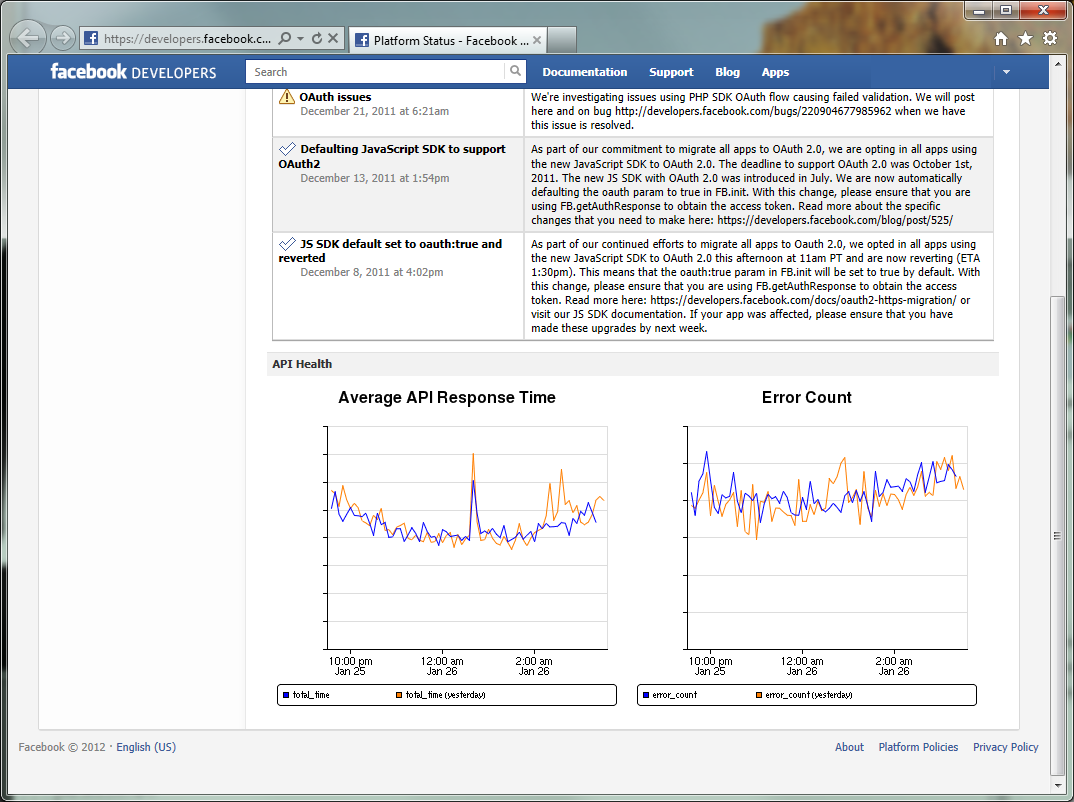The image size is (1074, 802).
Task: Submit search with the magnifier button
Action: pos(516,71)
